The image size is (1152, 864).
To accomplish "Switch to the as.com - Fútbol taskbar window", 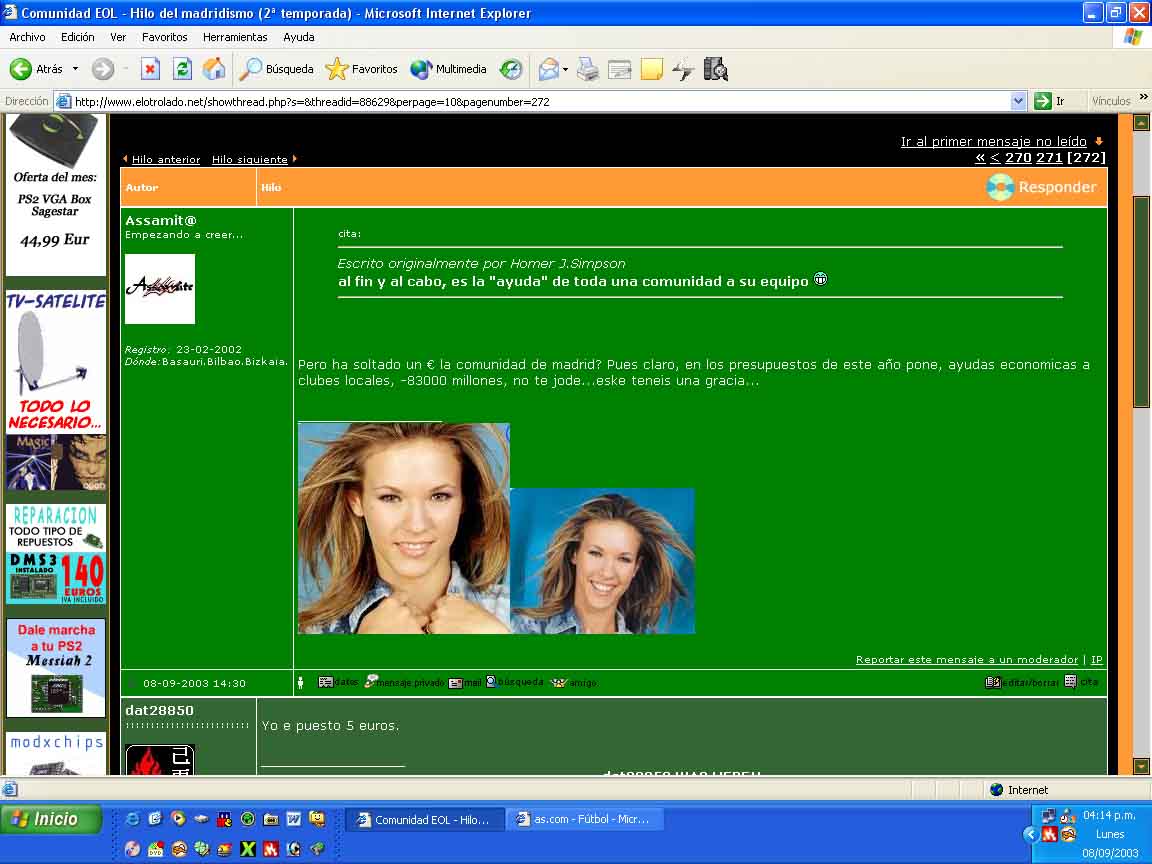I will (x=583, y=819).
